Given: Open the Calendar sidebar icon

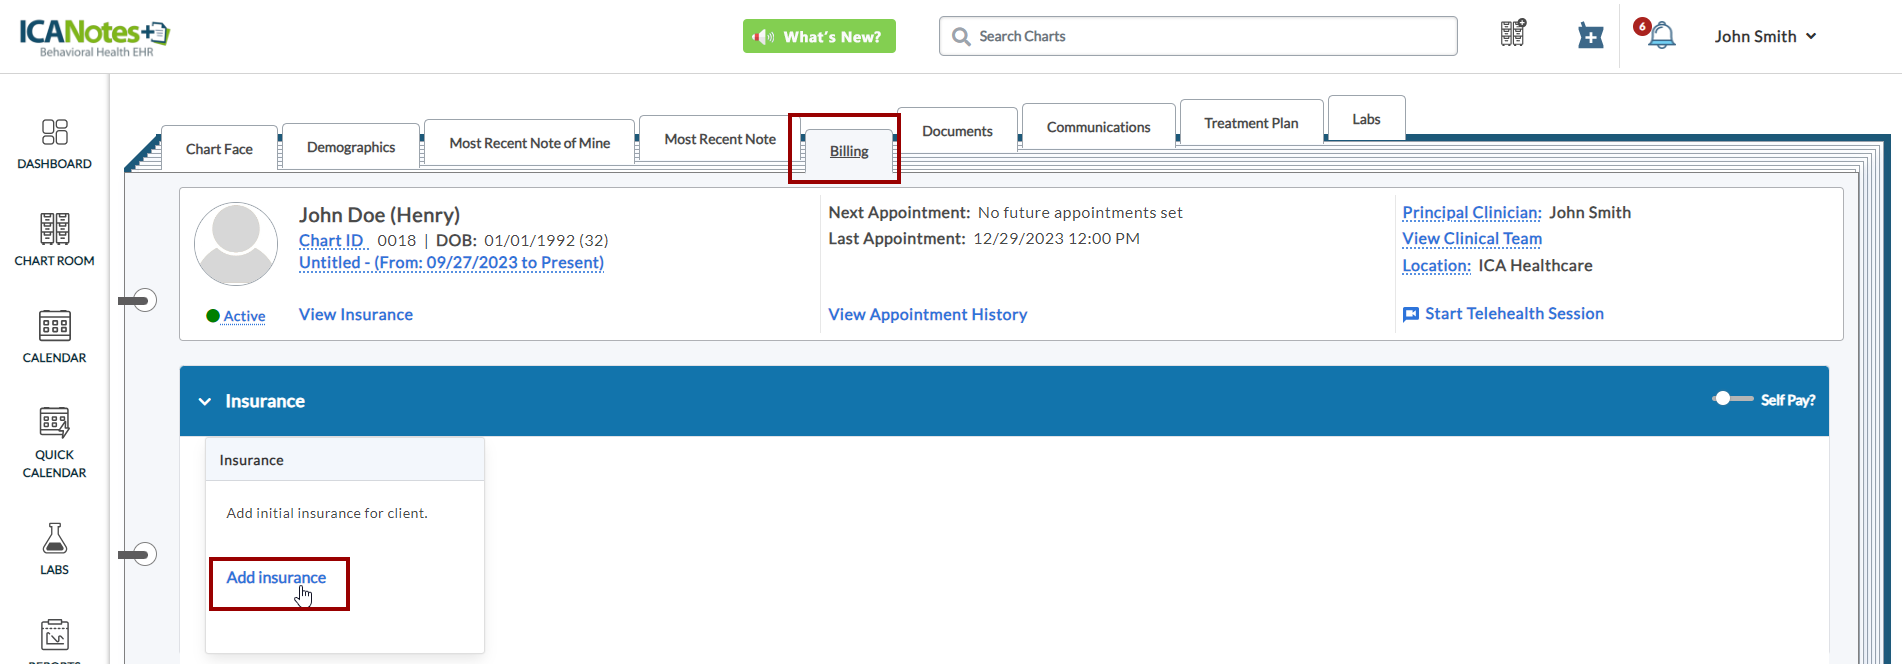Looking at the screenshot, I should (54, 326).
